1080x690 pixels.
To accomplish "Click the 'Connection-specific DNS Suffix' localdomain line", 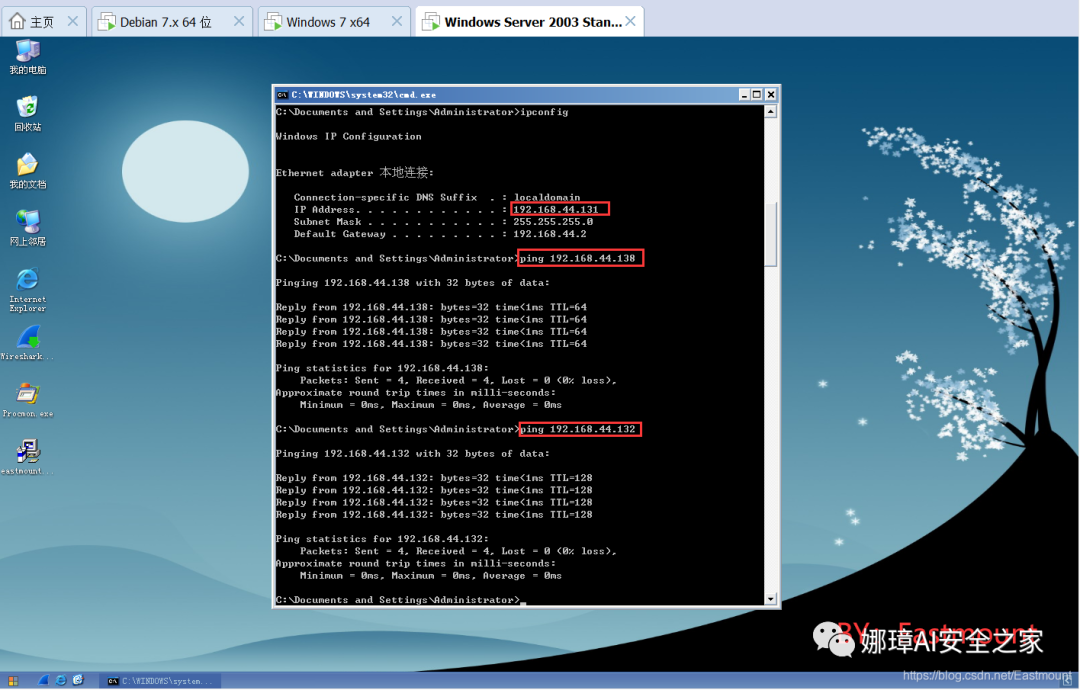I will click(x=437, y=197).
